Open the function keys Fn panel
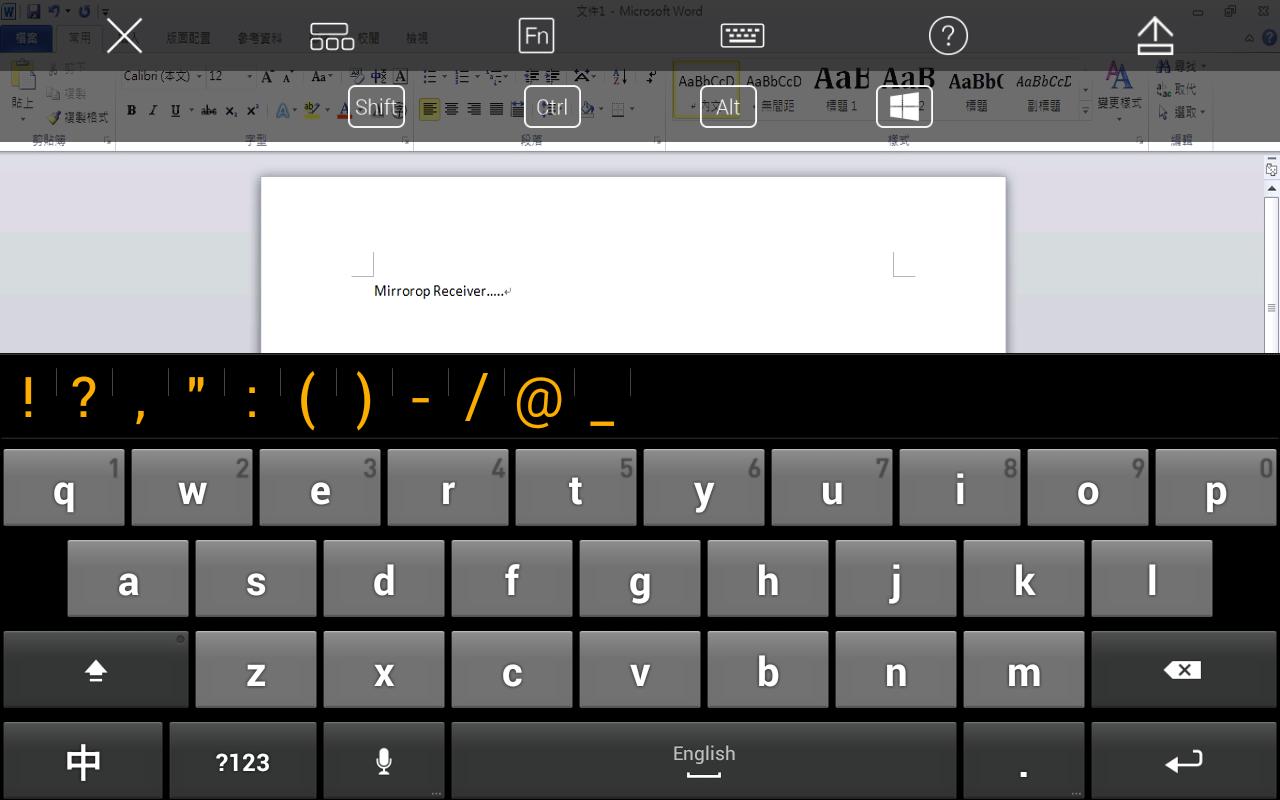The width and height of the screenshot is (1280, 800). pos(537,36)
